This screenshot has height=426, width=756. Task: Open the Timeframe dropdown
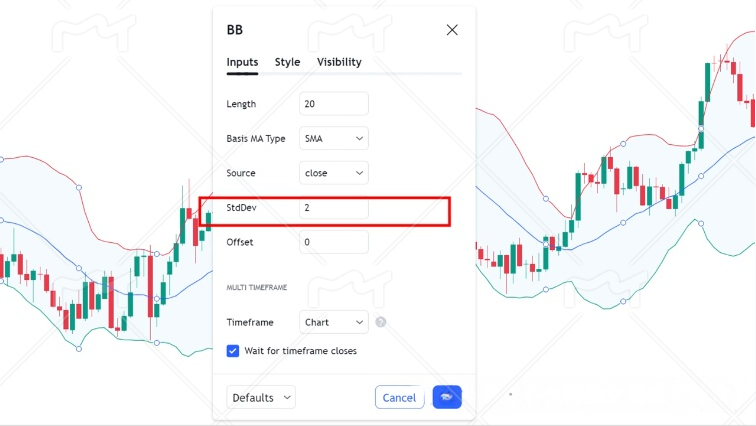coord(334,322)
